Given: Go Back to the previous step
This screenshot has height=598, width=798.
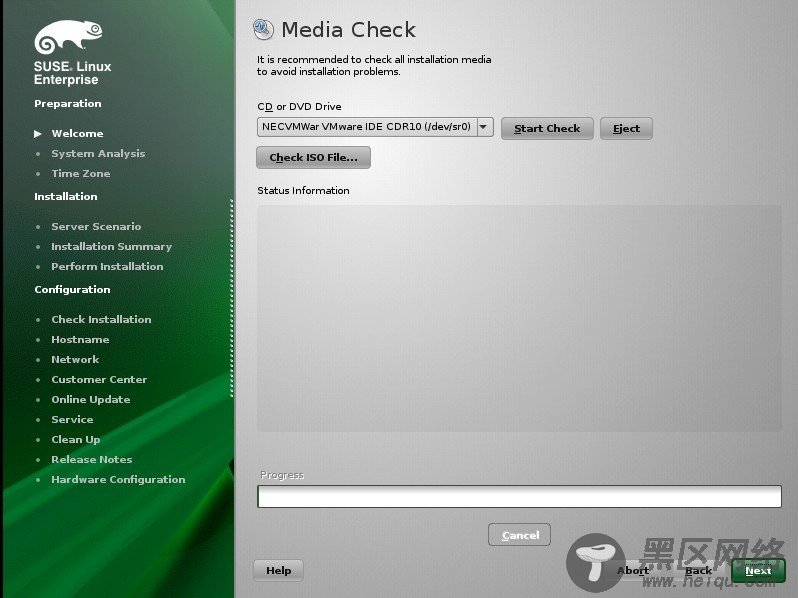Looking at the screenshot, I should 698,571.
